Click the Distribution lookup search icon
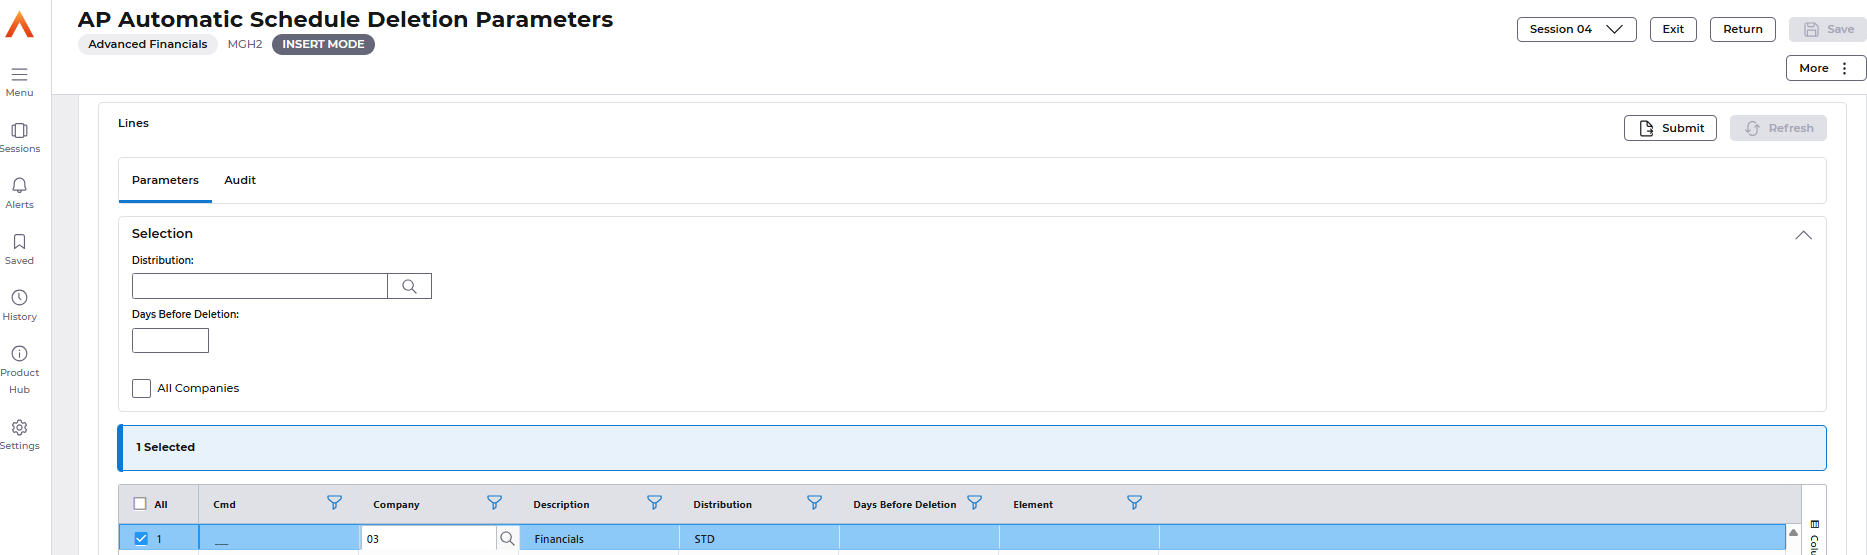 [x=409, y=286]
